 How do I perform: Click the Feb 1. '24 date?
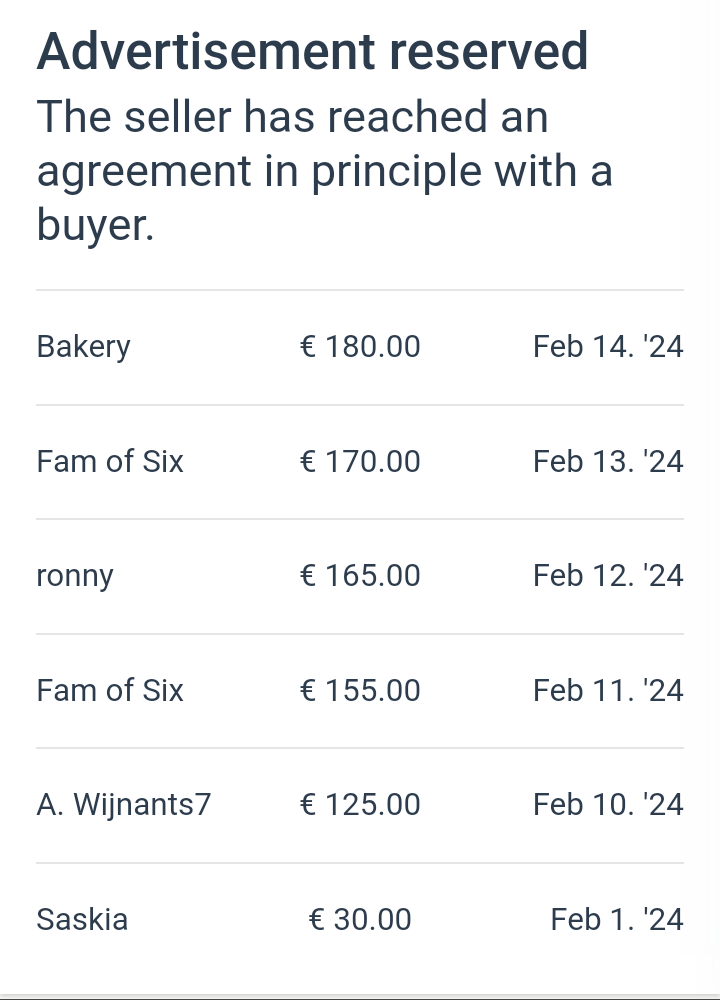pos(617,920)
